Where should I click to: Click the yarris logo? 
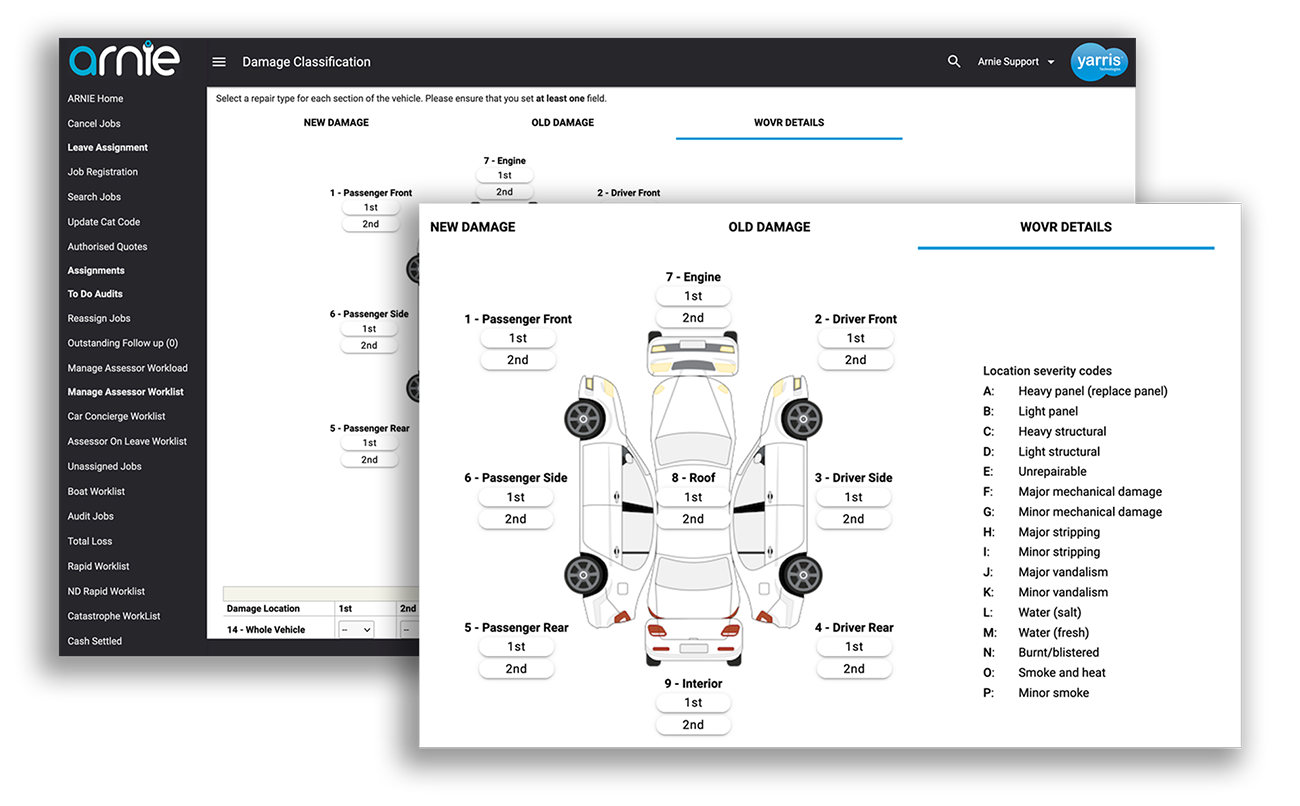(x=1099, y=61)
